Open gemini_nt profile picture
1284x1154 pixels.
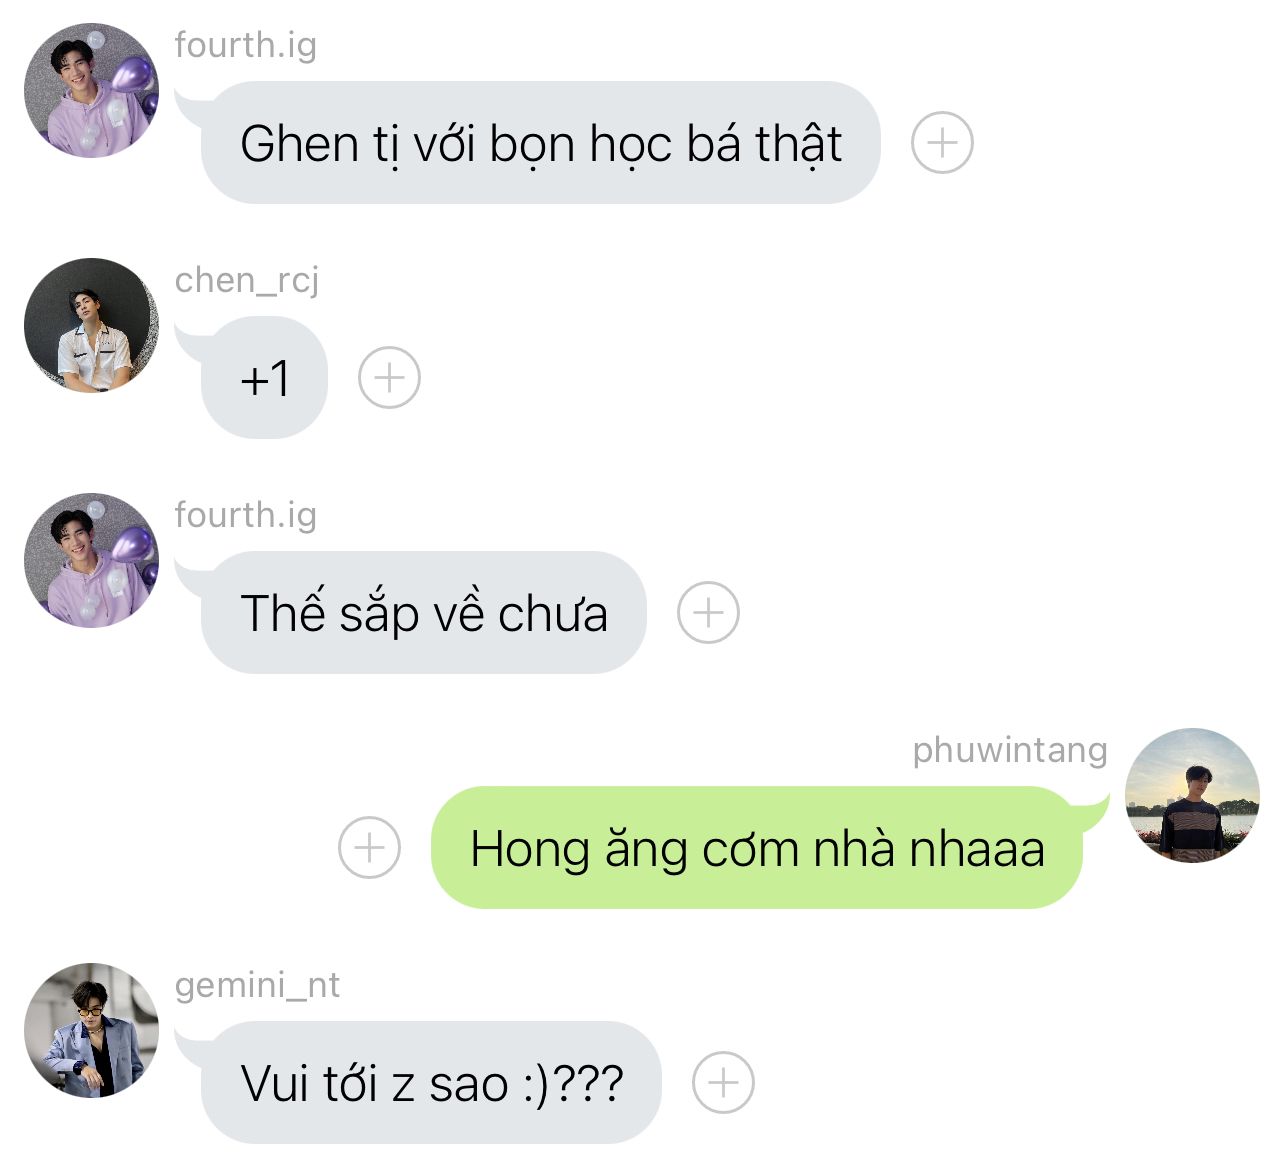coord(91,1031)
